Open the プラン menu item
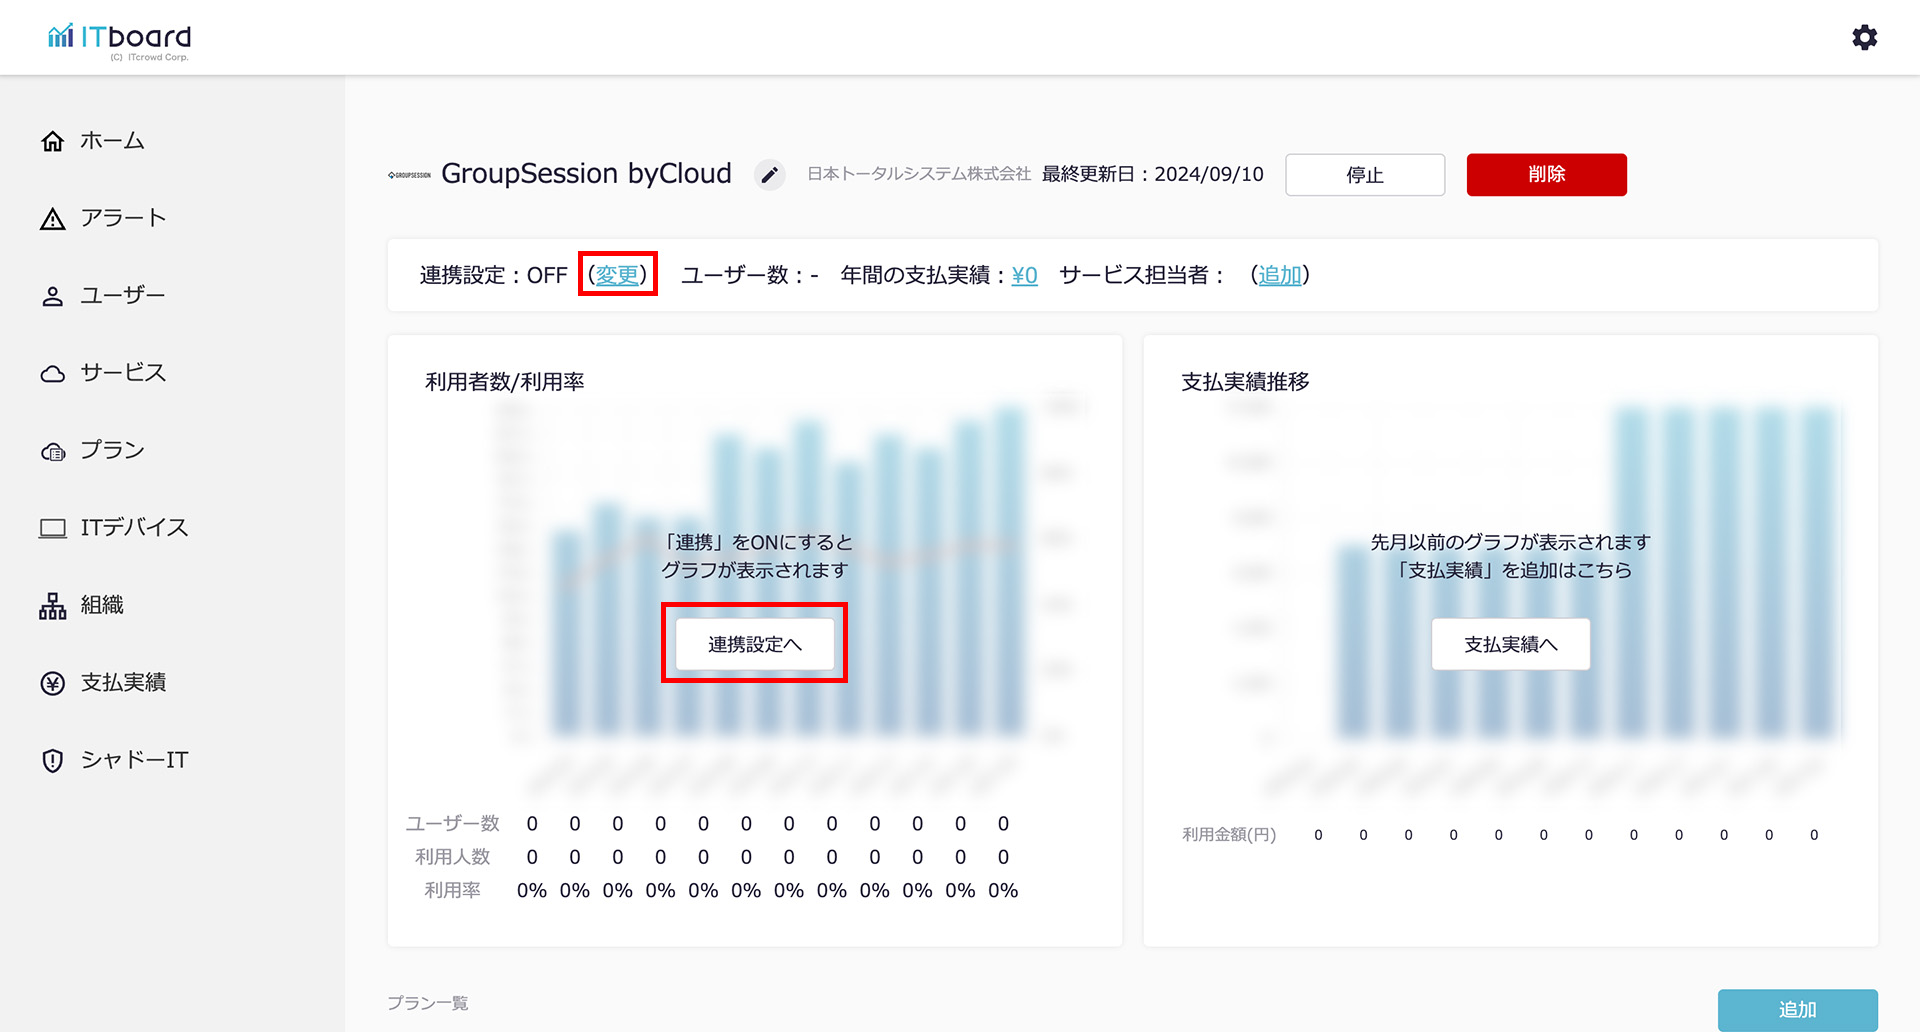Viewport: 1920px width, 1032px height. [x=112, y=450]
